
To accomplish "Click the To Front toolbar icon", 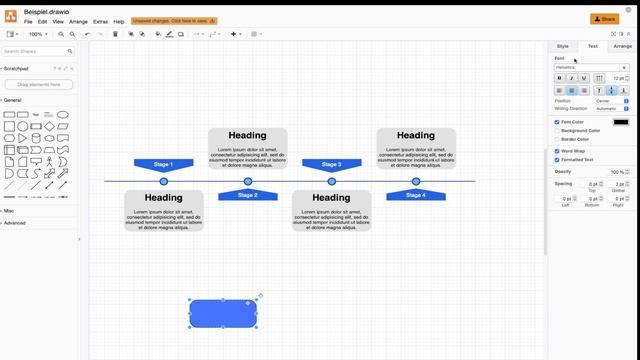I will click(x=131, y=34).
